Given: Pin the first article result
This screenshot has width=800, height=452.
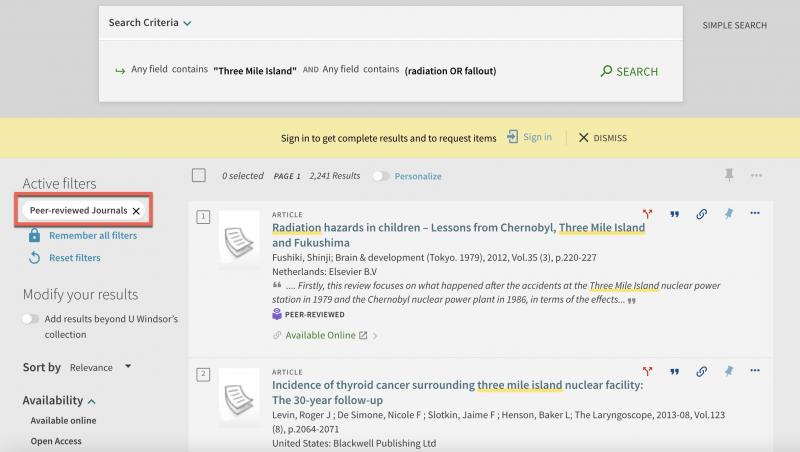Looking at the screenshot, I should [x=728, y=214].
